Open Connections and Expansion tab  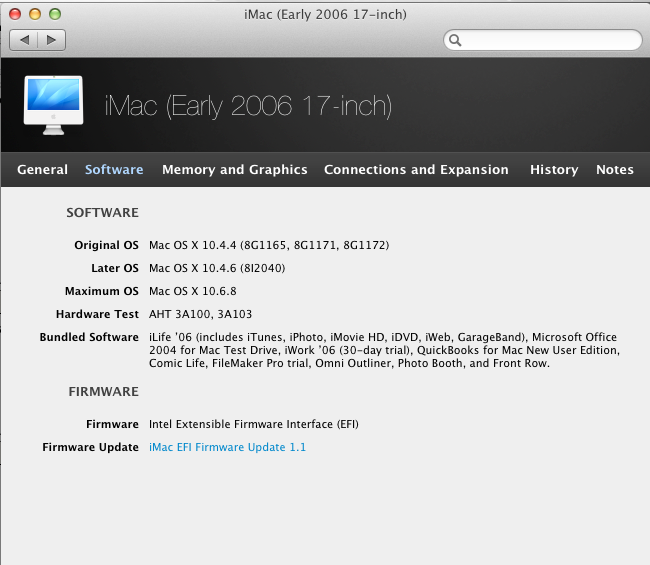(x=416, y=170)
